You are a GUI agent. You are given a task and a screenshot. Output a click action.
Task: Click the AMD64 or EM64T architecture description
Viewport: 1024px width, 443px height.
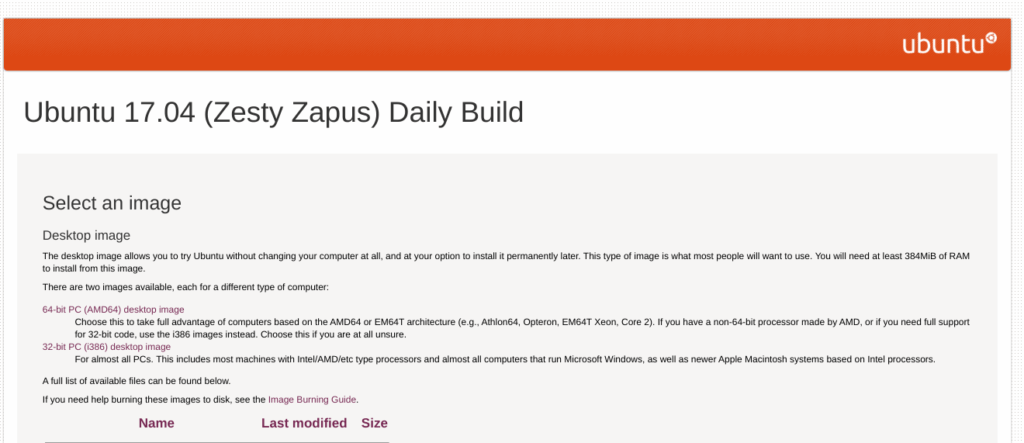[x=522, y=329]
